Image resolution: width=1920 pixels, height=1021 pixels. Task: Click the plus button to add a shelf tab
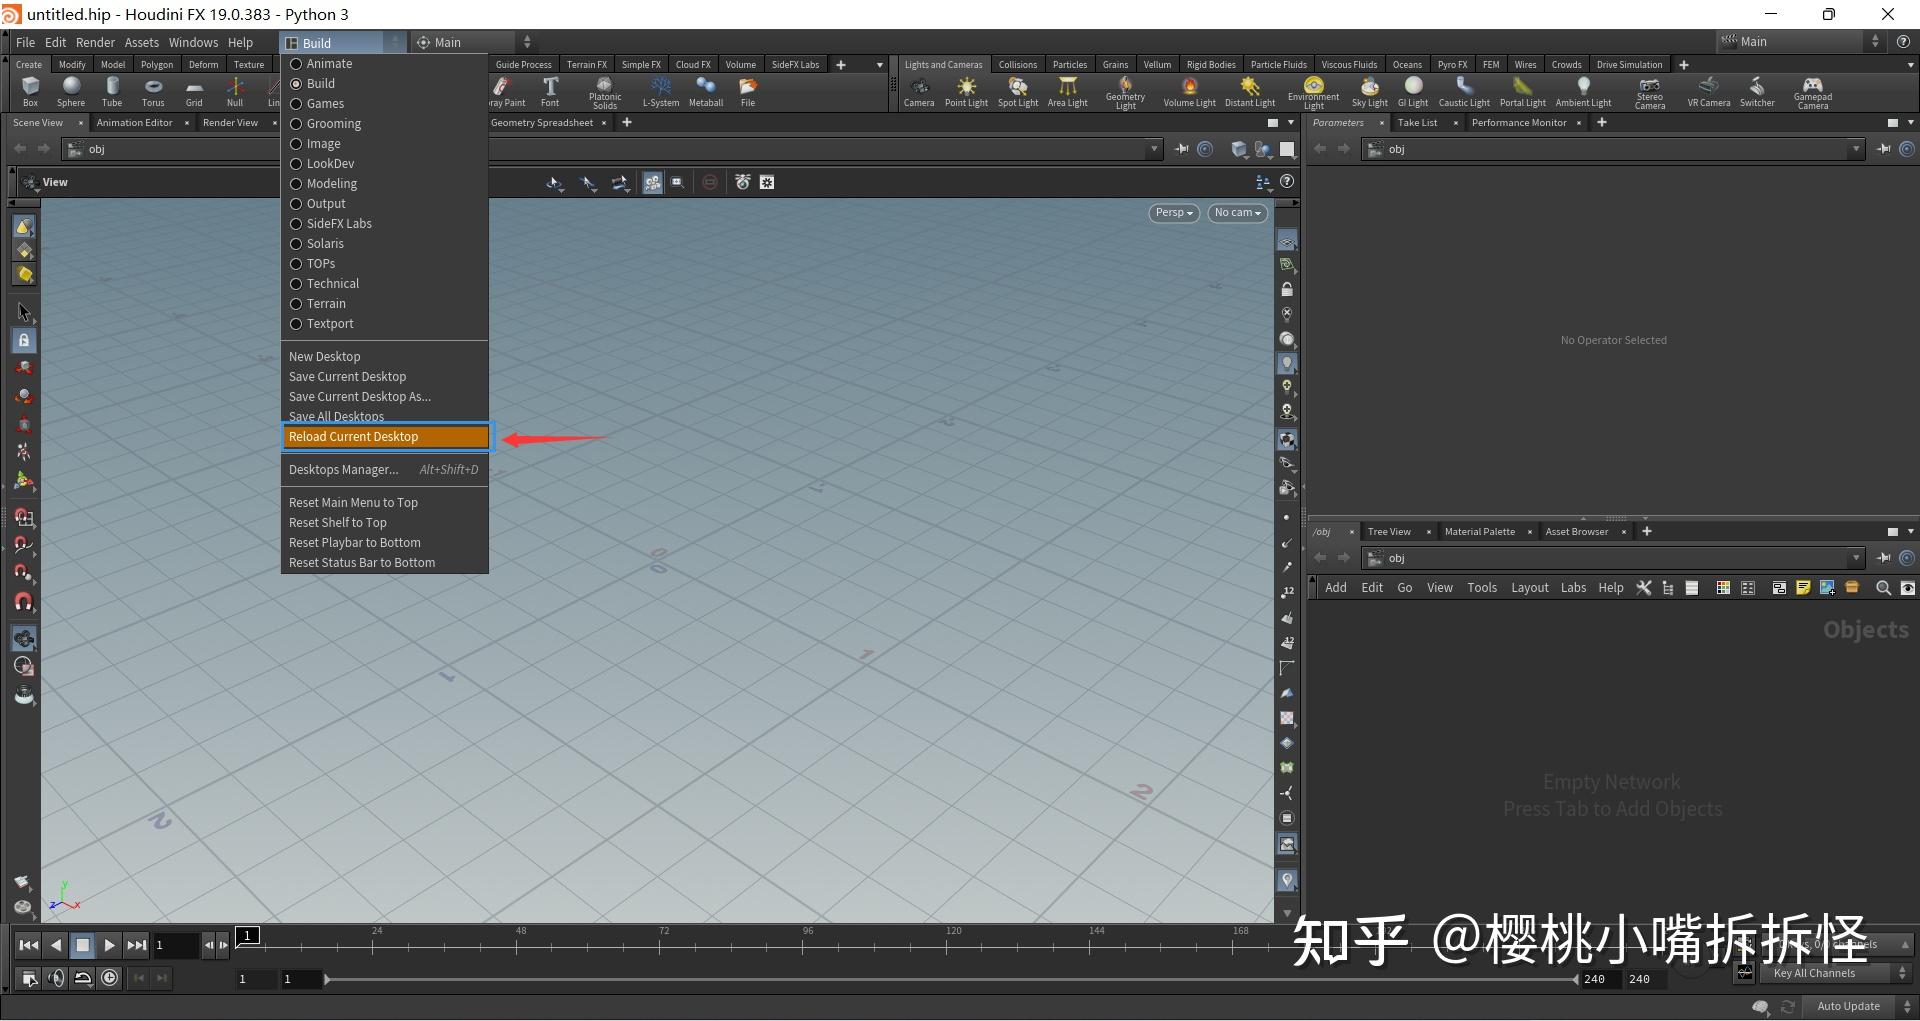point(1683,64)
